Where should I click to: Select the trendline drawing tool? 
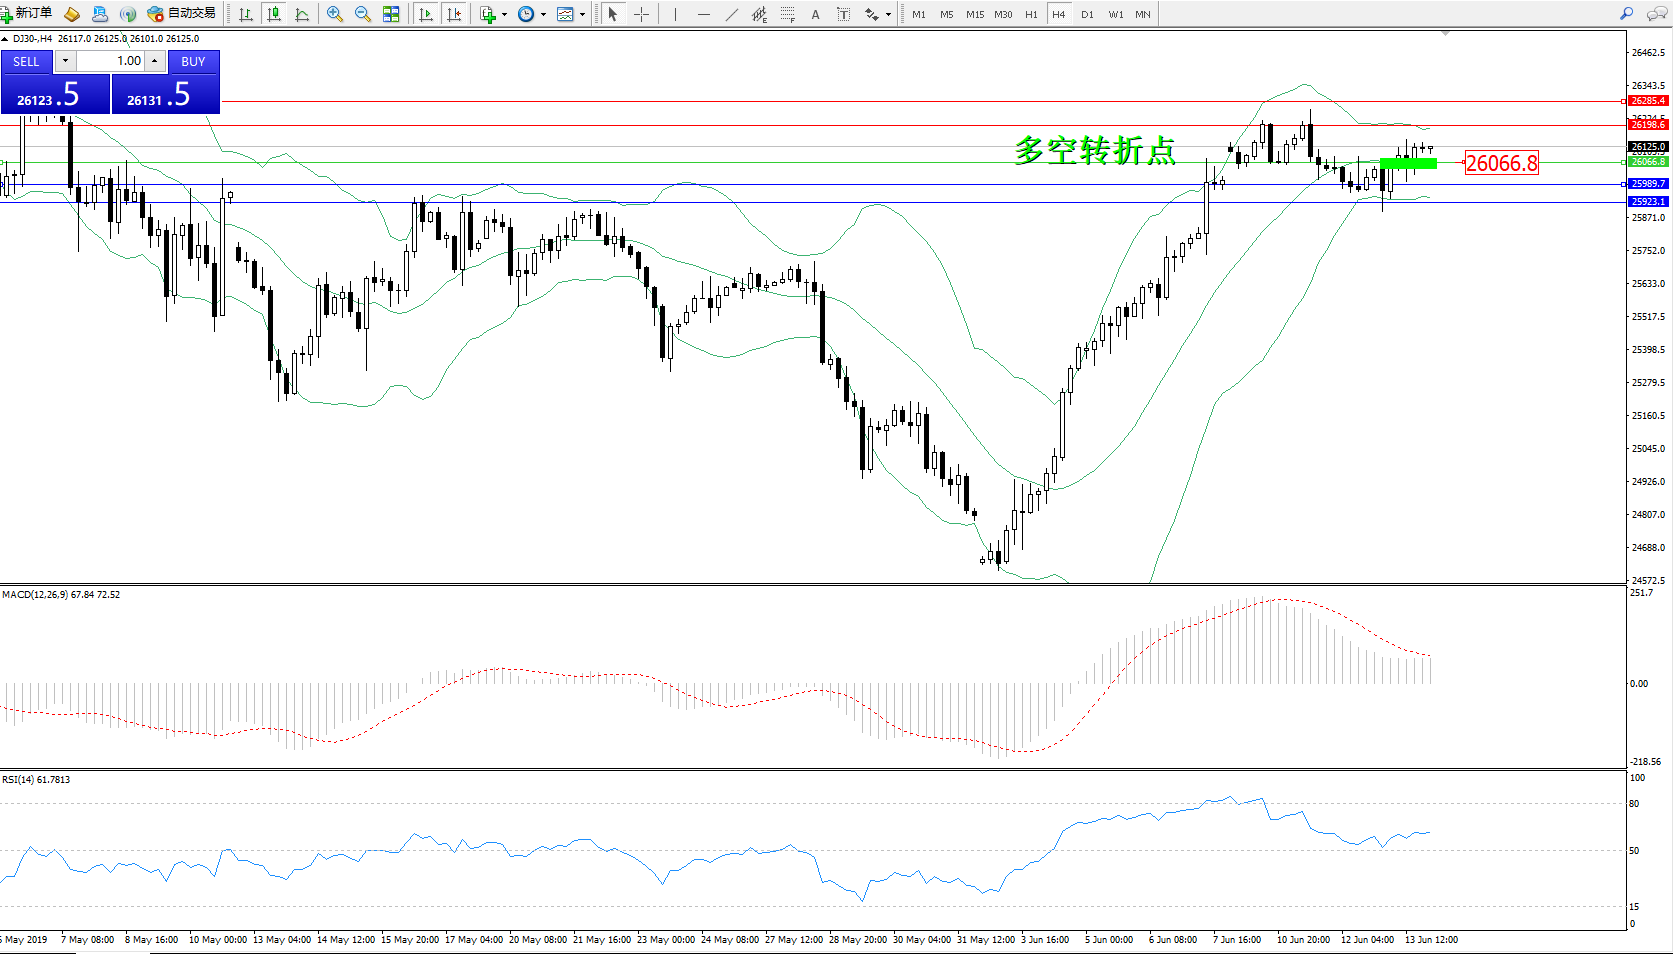732,14
